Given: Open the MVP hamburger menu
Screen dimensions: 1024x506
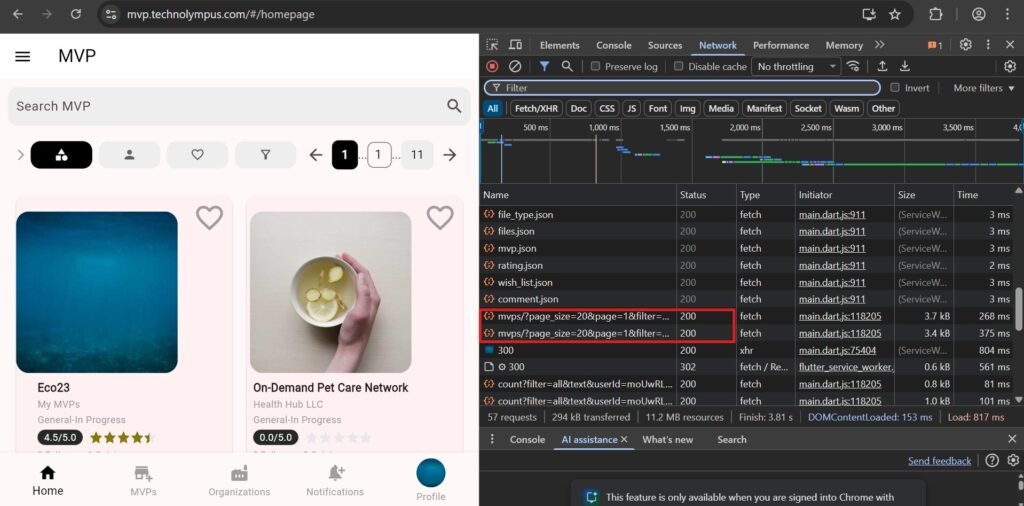Looking at the screenshot, I should pos(23,56).
